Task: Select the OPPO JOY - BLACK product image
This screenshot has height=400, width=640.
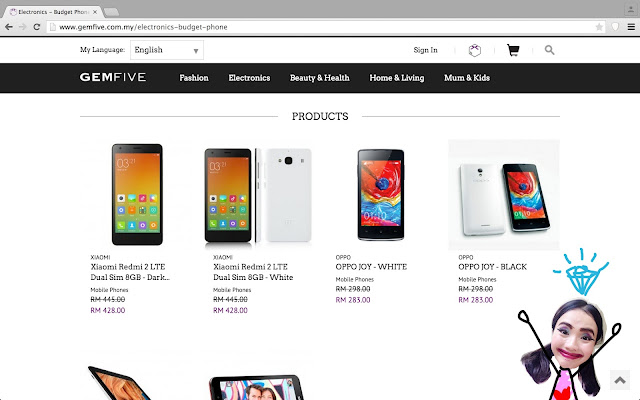Action: 503,195
